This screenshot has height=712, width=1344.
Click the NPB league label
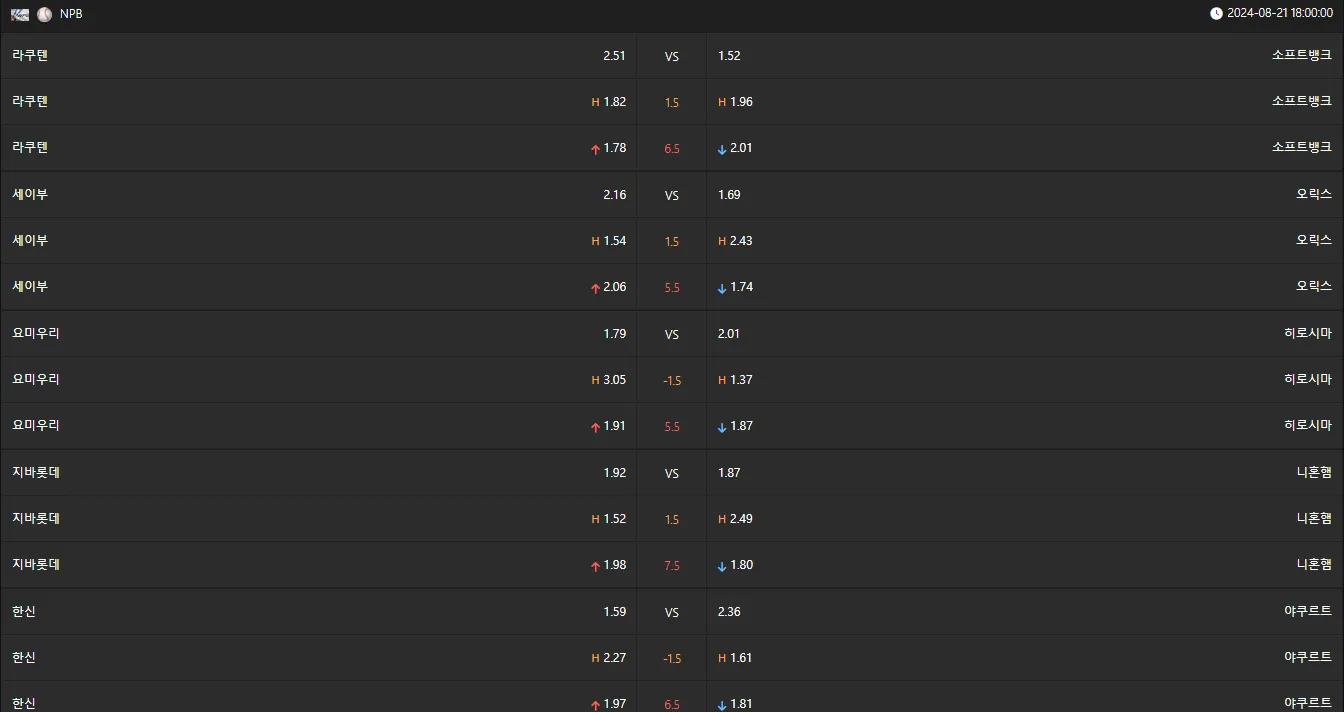coord(71,14)
